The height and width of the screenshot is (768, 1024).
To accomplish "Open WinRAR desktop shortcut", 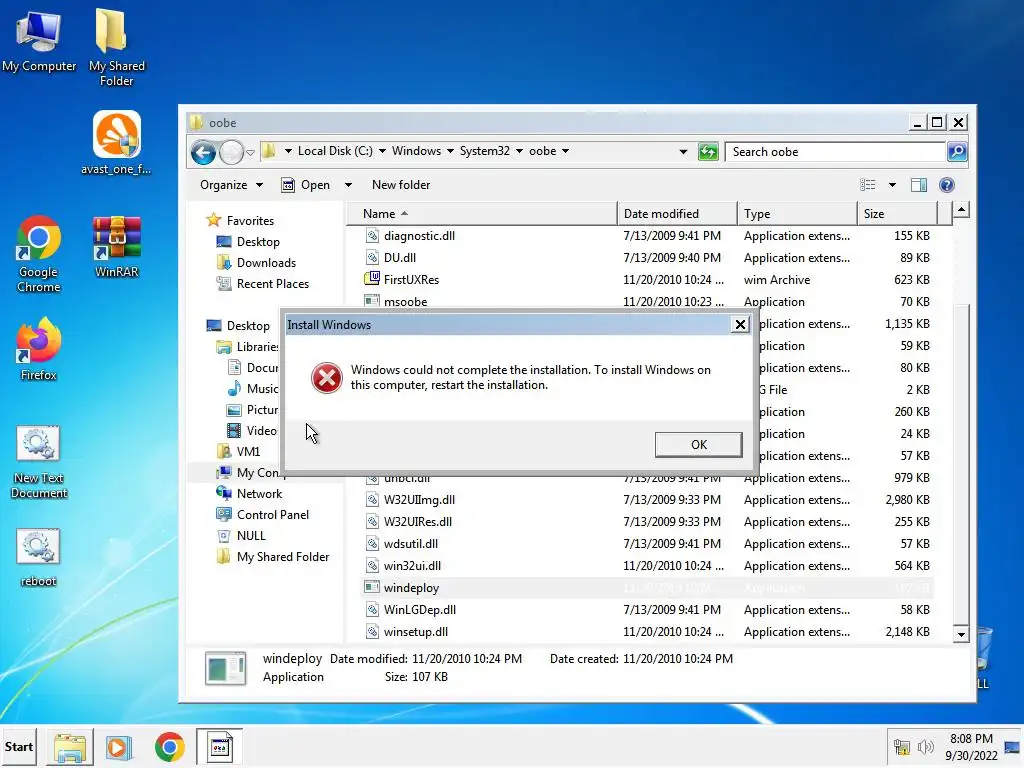I will (x=116, y=247).
